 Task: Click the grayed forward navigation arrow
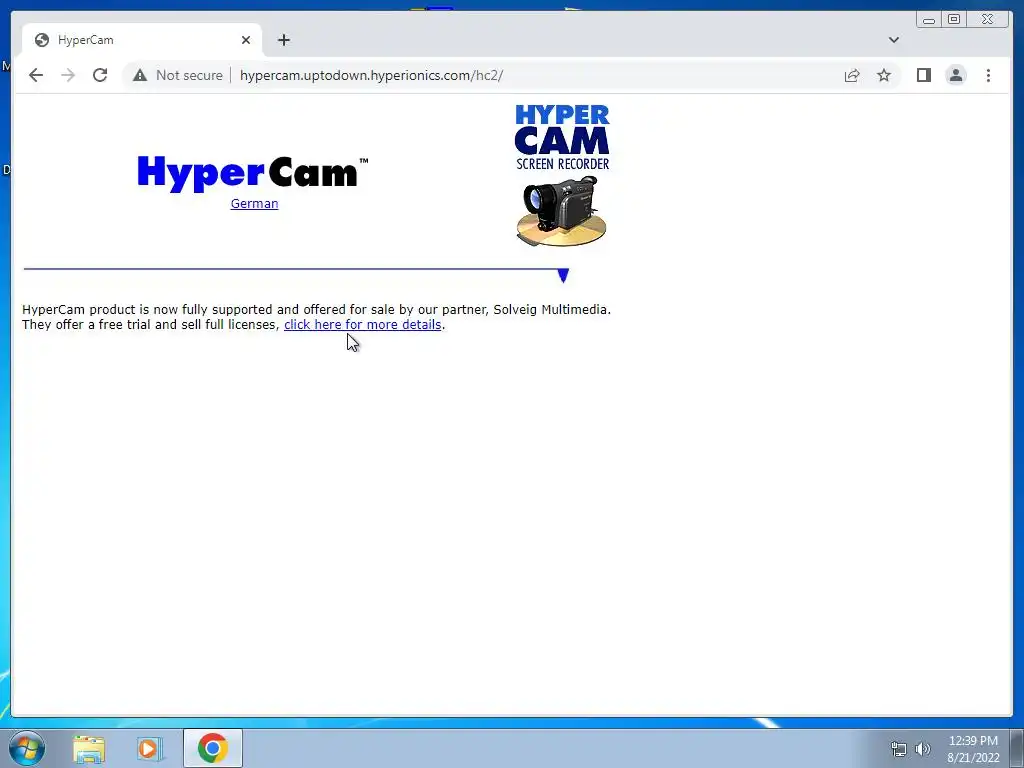[x=68, y=75]
